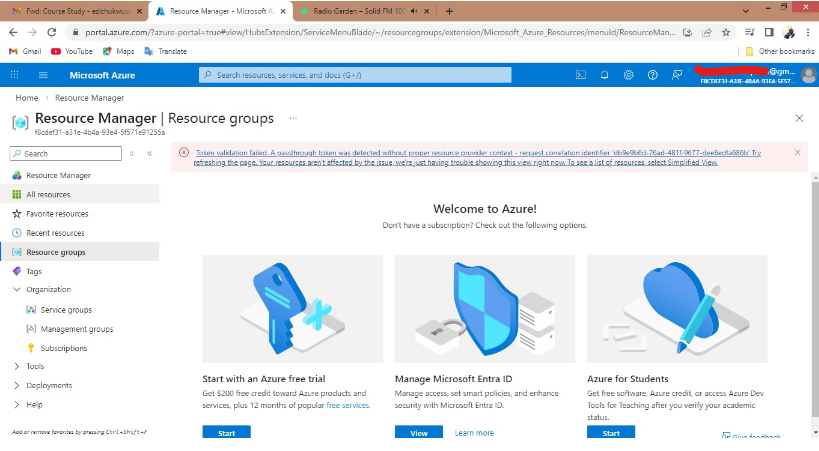
Task: Select Resource groups in the sidebar
Action: click(80, 252)
